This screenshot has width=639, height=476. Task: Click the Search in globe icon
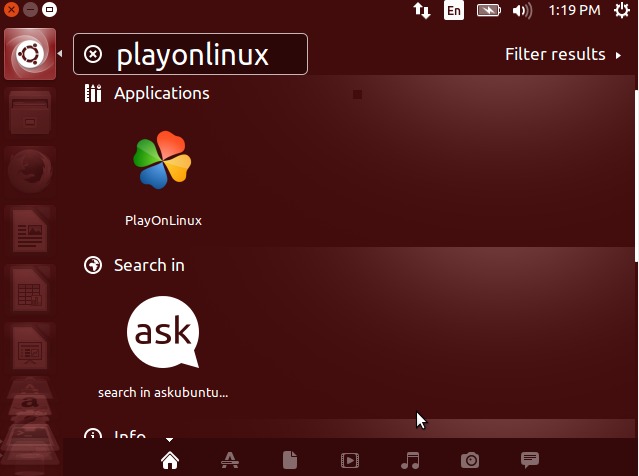click(93, 265)
